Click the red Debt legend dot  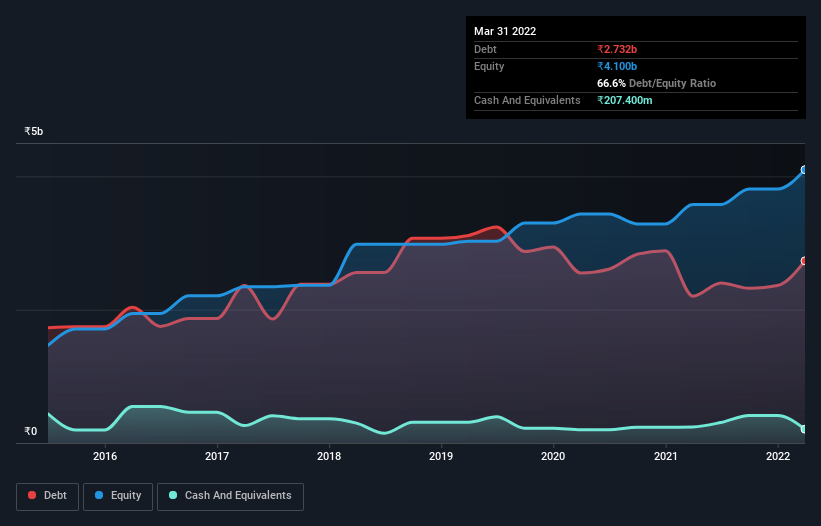(32, 495)
